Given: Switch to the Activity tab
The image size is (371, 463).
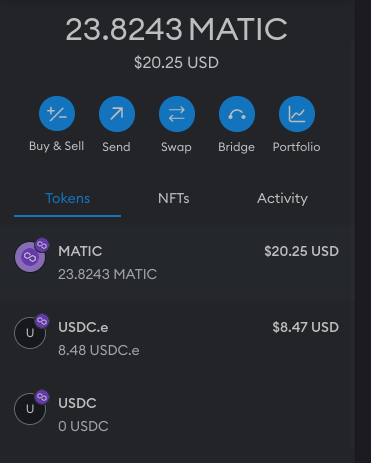Looking at the screenshot, I should (x=282, y=199).
